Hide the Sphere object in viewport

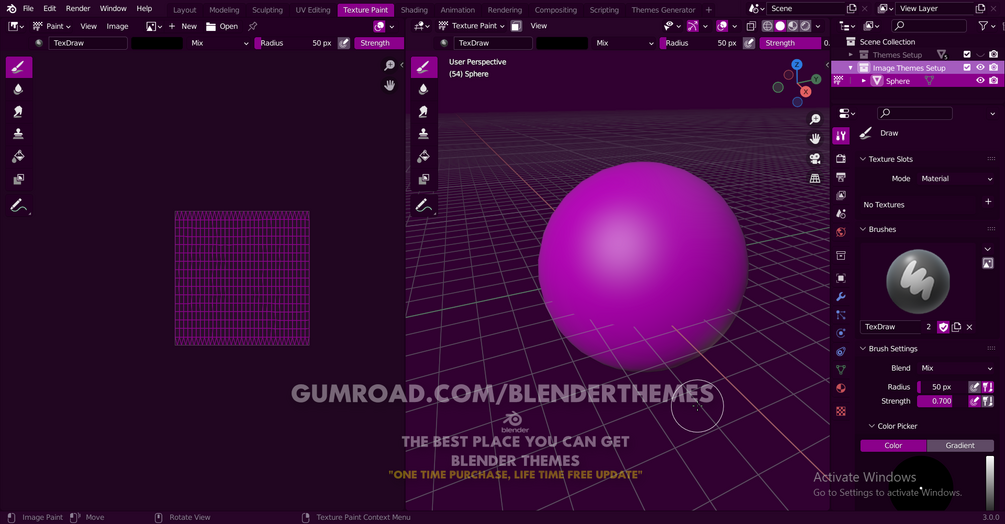pos(980,81)
